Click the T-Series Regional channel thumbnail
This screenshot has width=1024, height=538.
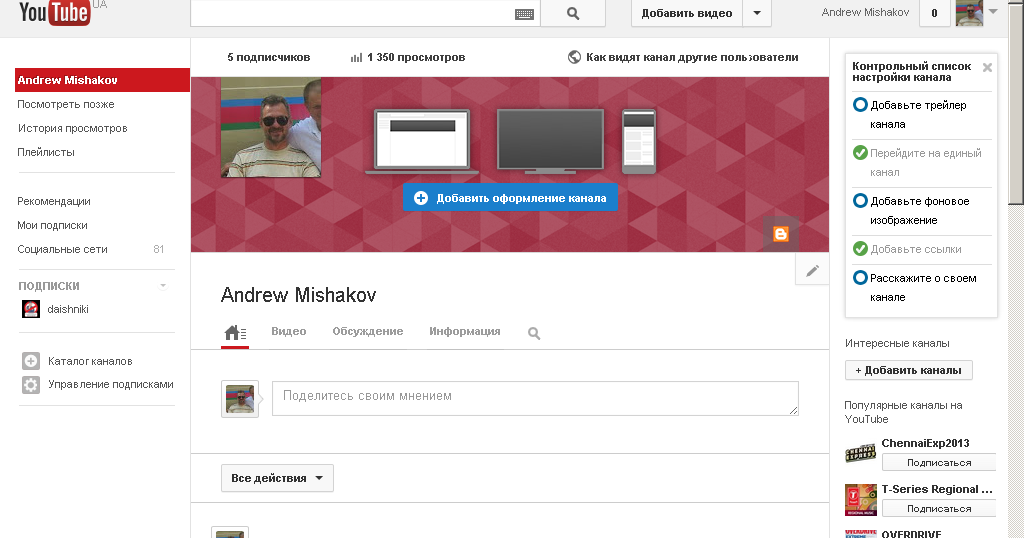861,500
